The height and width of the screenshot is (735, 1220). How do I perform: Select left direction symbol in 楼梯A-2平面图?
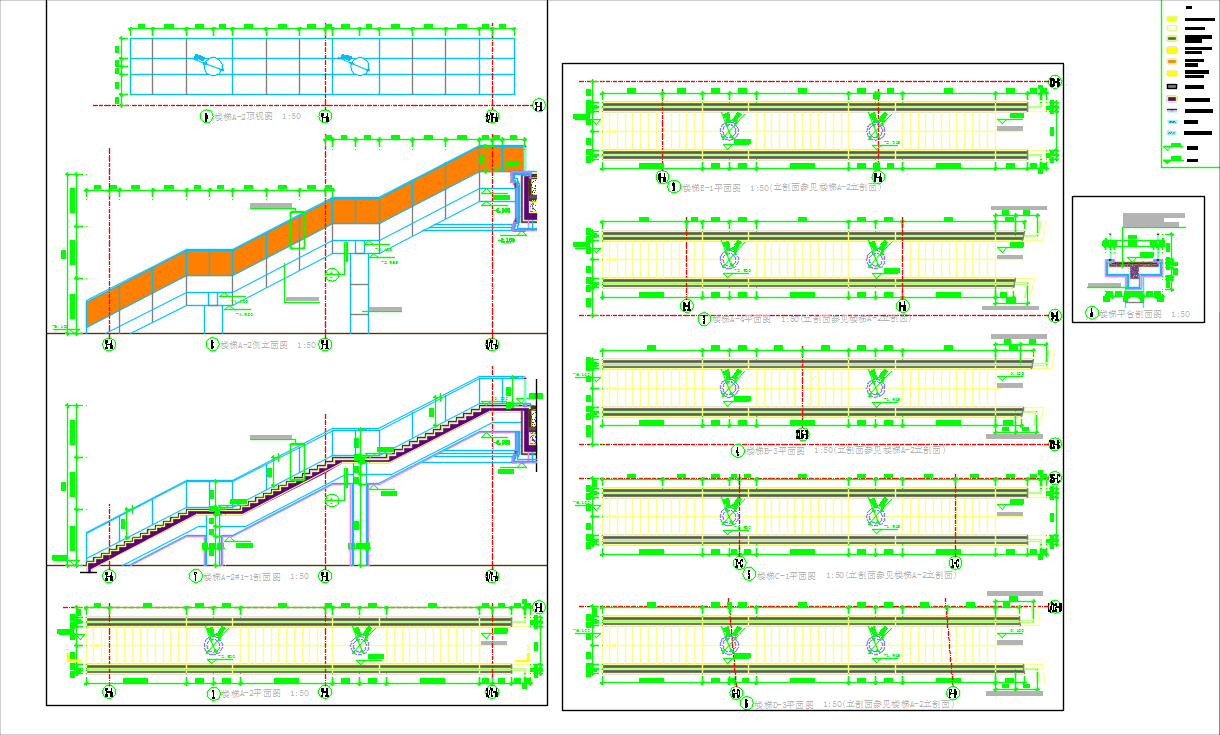click(214, 643)
